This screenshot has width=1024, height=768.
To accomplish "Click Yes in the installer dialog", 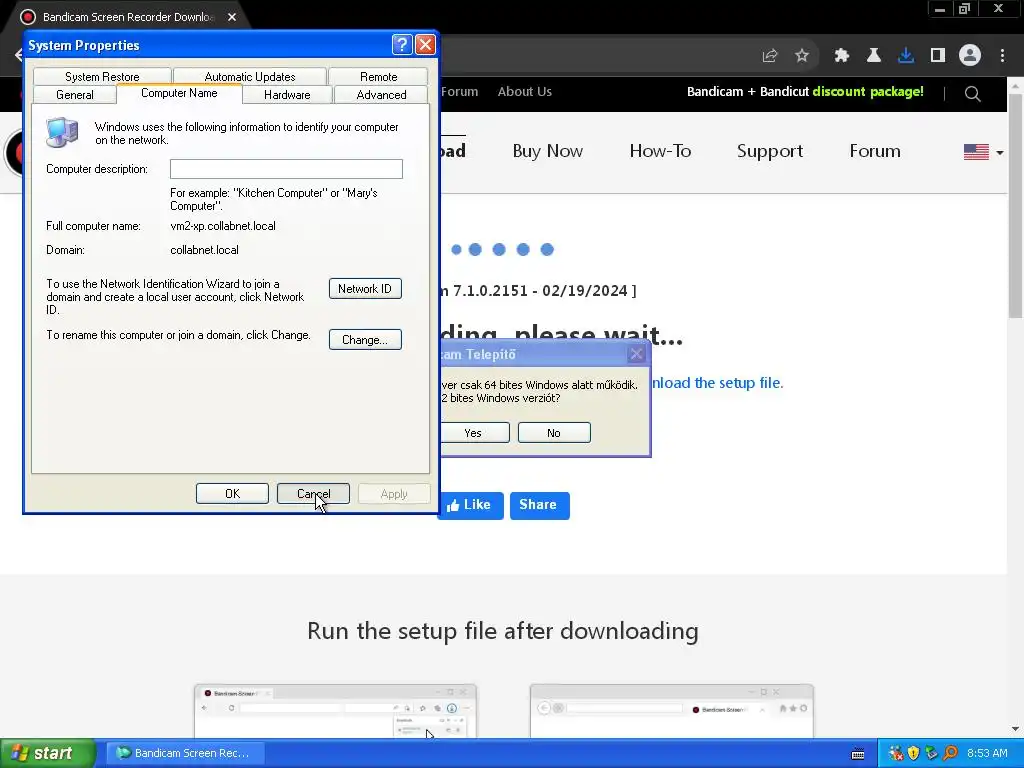I will (474, 432).
